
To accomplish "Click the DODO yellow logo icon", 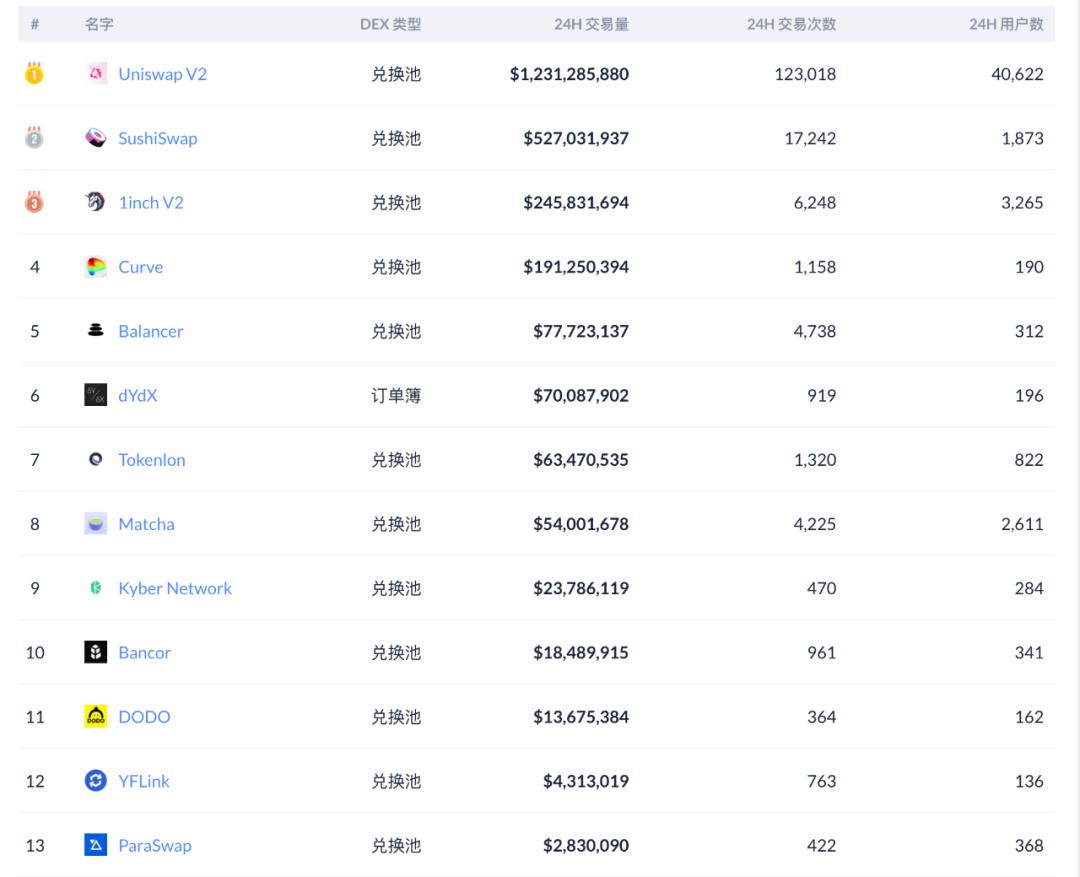I will pos(96,717).
